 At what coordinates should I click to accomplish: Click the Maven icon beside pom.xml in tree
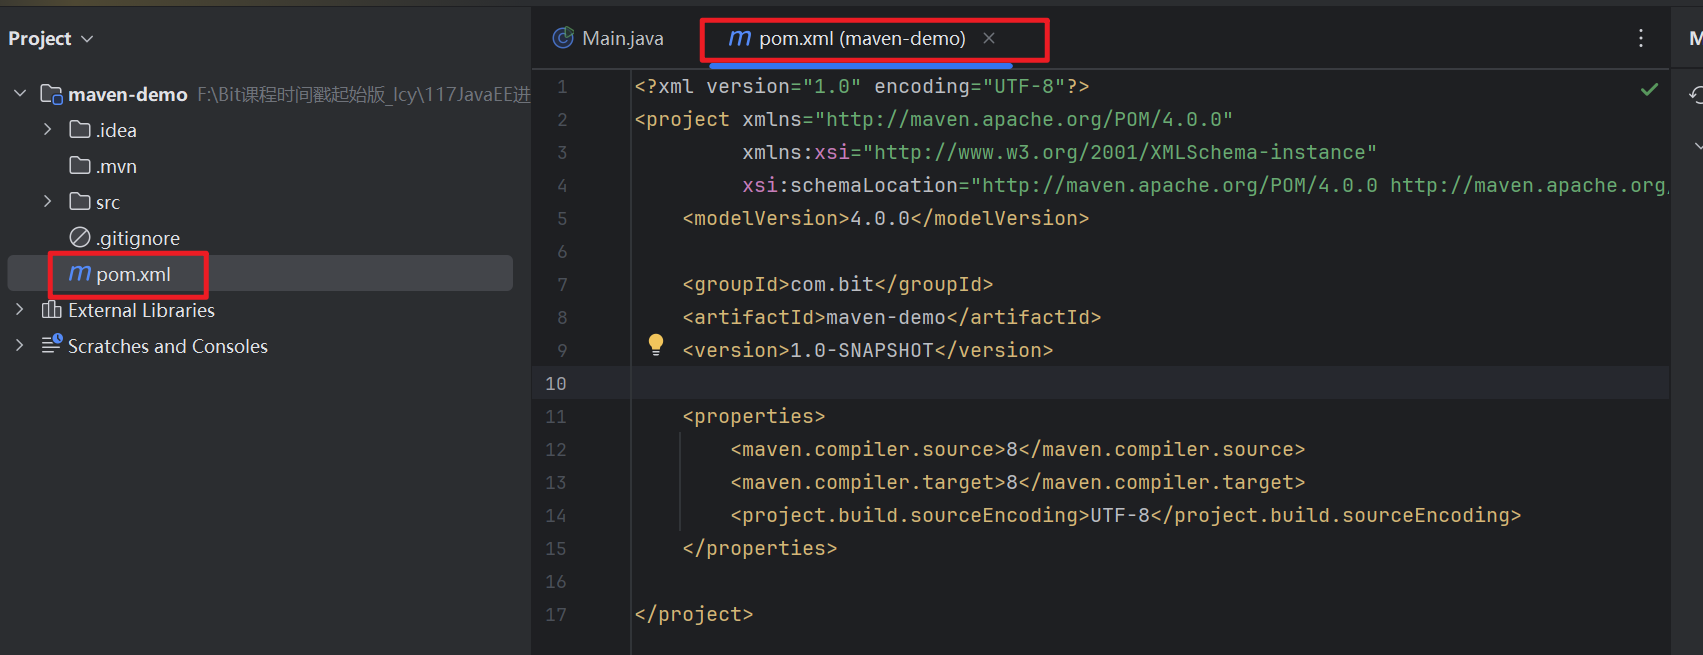point(80,273)
